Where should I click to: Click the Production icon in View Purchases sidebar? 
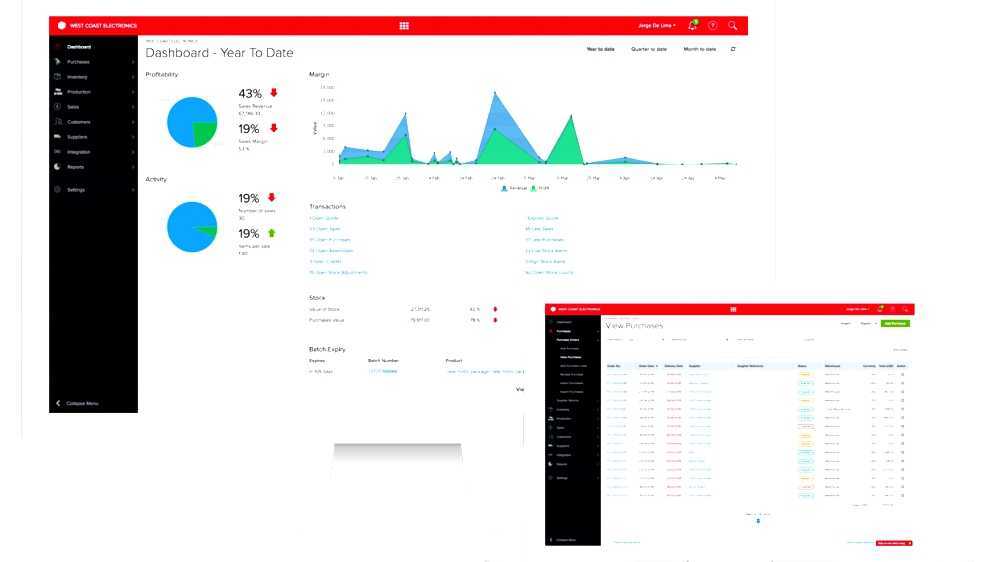pyautogui.click(x=550, y=418)
